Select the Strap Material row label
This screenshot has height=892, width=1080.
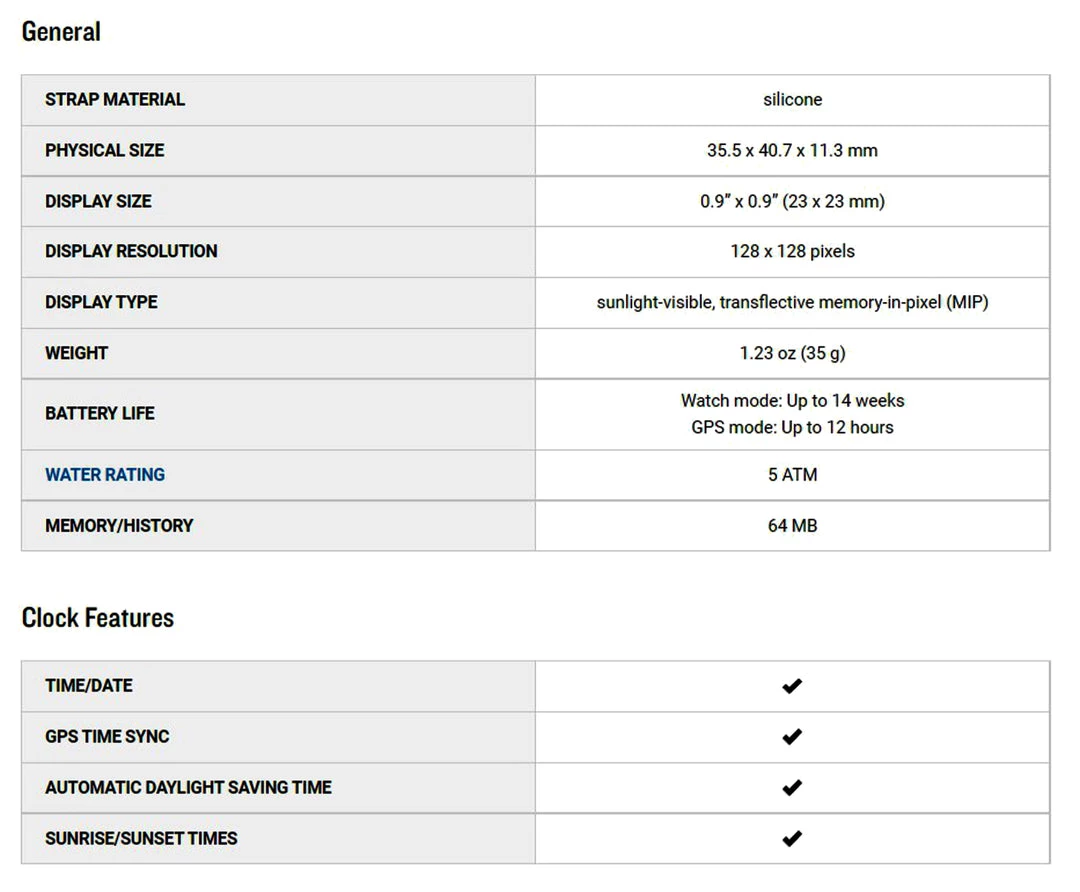click(115, 100)
